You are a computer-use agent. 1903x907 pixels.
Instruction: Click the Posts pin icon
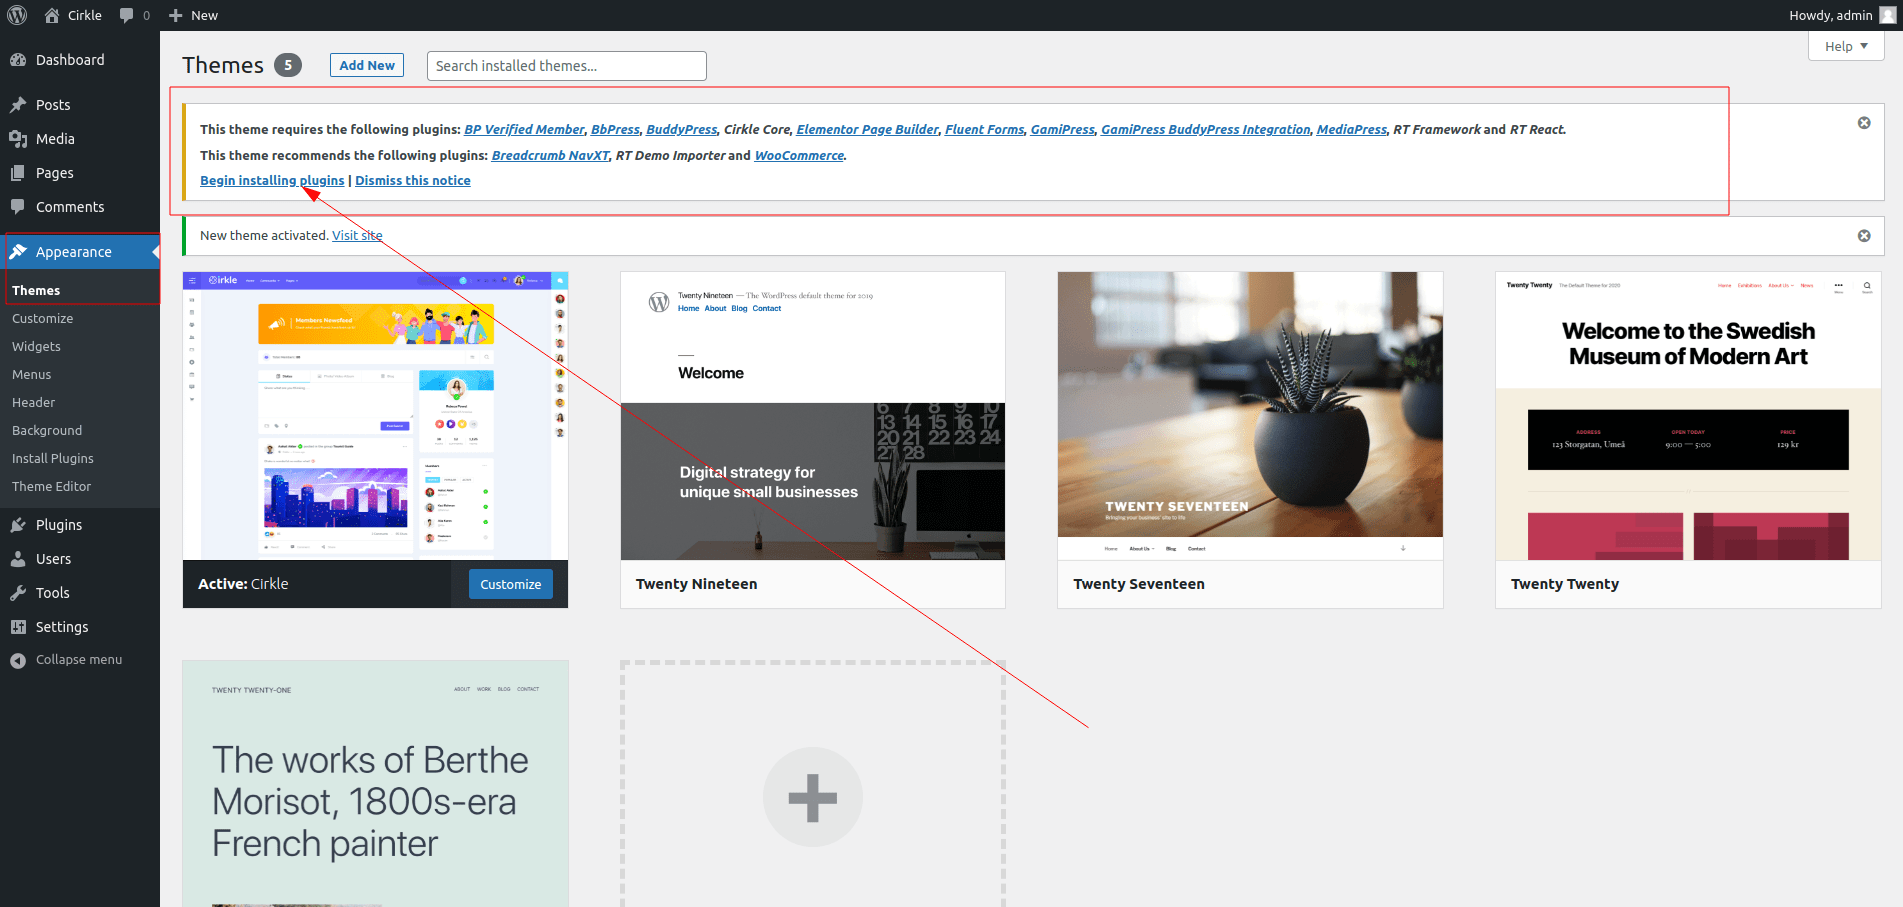point(18,105)
